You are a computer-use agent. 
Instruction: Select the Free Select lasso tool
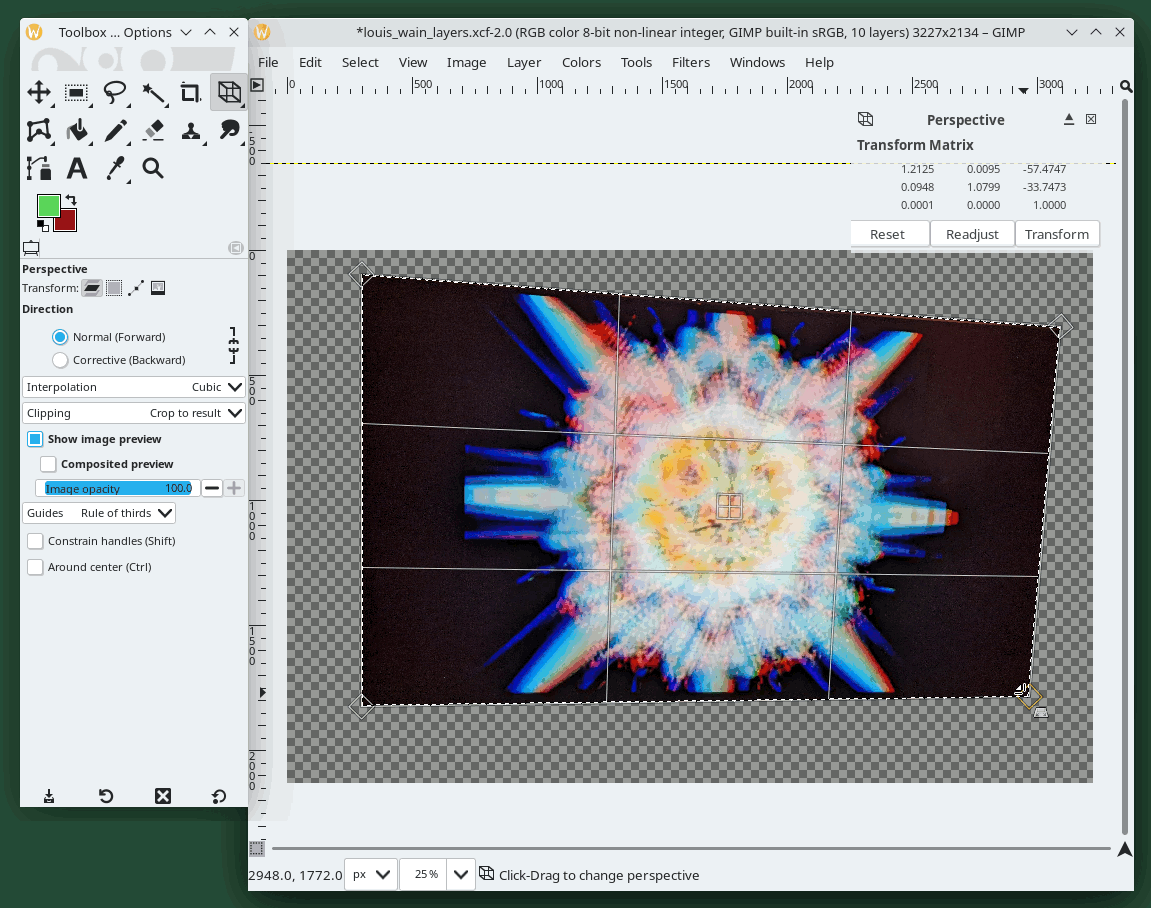click(115, 92)
